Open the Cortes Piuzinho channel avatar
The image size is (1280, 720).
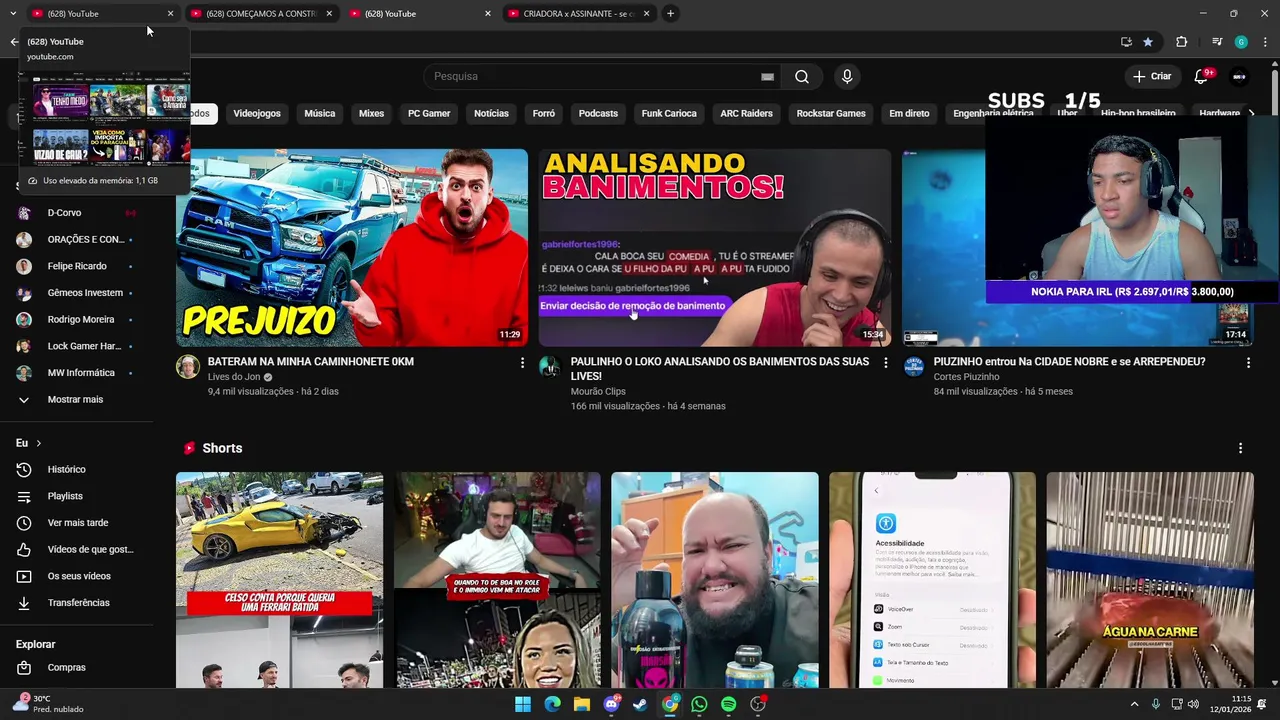click(x=914, y=367)
